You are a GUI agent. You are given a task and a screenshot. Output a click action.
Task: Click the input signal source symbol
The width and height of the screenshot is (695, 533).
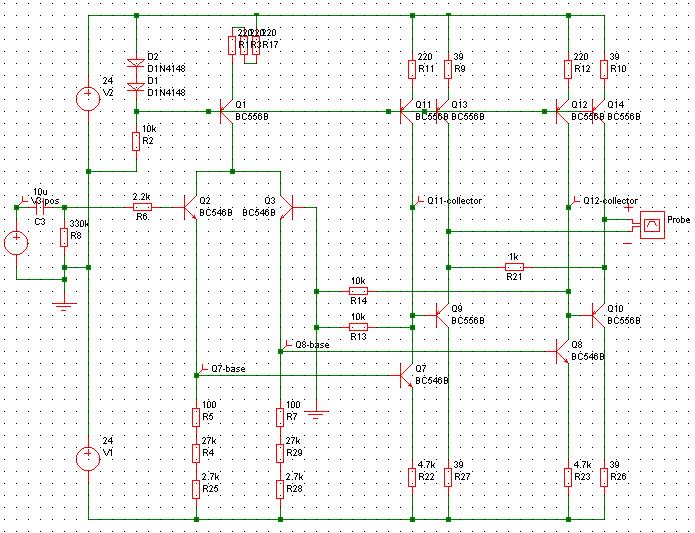tap(16, 243)
